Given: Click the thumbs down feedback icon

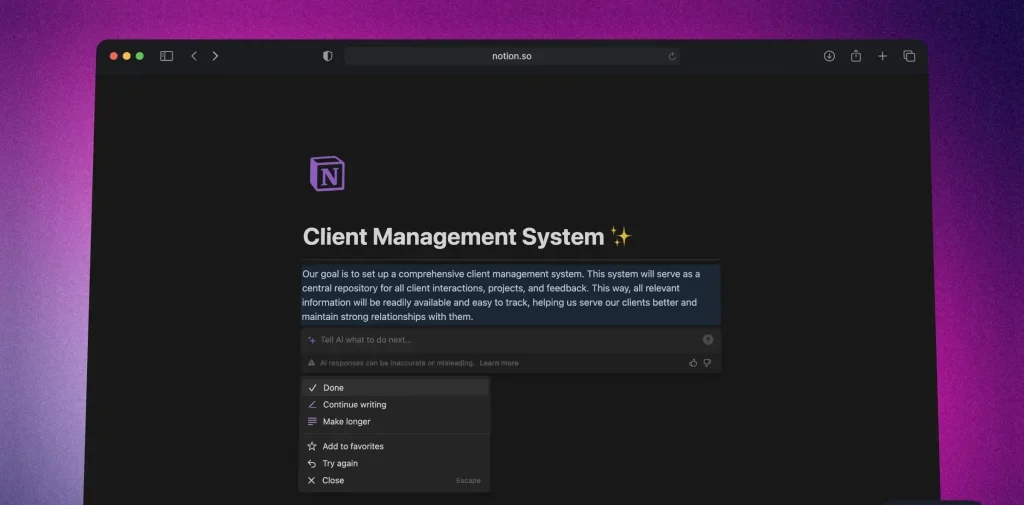Looking at the screenshot, I should coord(707,363).
